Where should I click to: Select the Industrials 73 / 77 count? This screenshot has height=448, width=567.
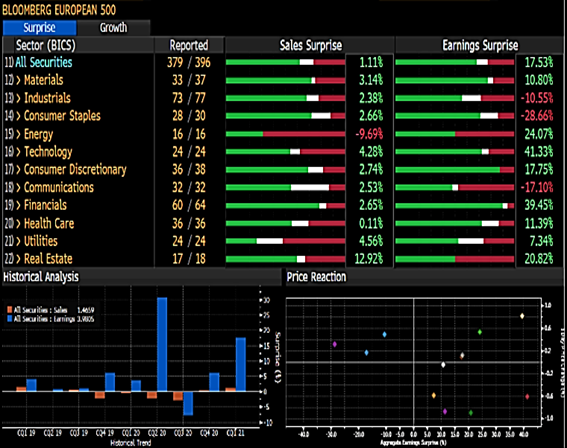pos(189,98)
